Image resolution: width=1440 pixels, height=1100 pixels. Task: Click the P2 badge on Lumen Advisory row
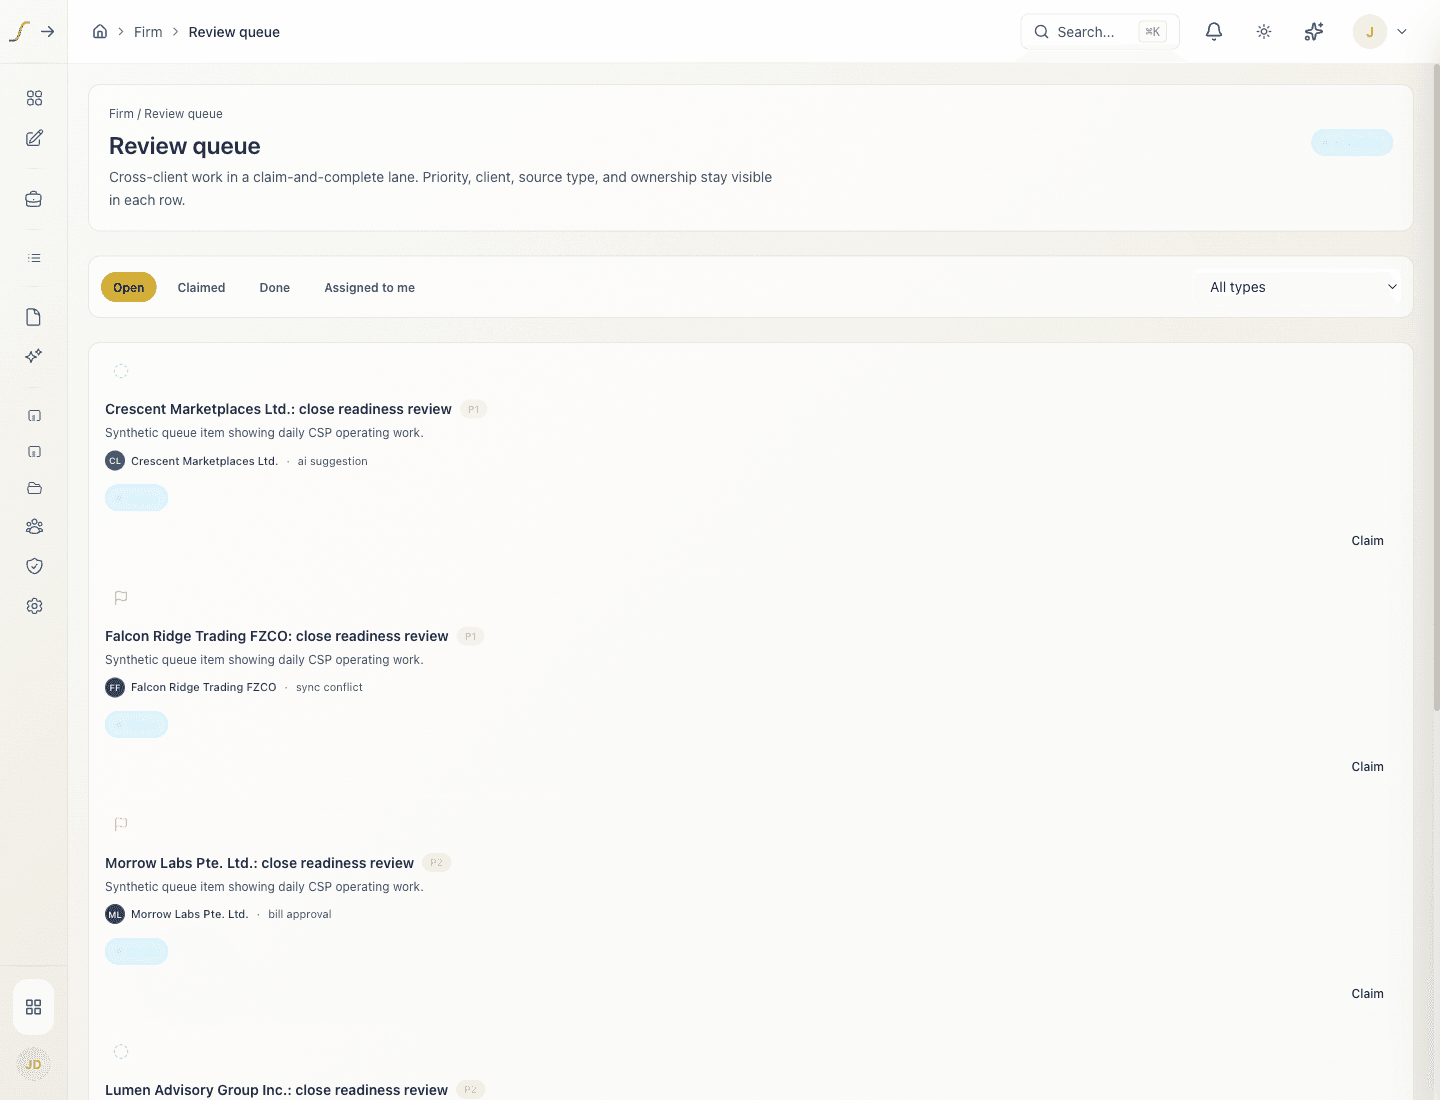pyautogui.click(x=471, y=1090)
